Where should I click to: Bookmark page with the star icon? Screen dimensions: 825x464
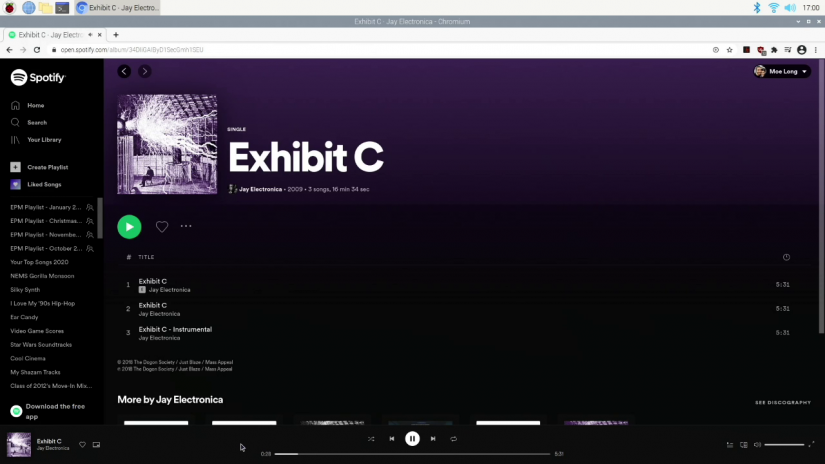(x=729, y=50)
